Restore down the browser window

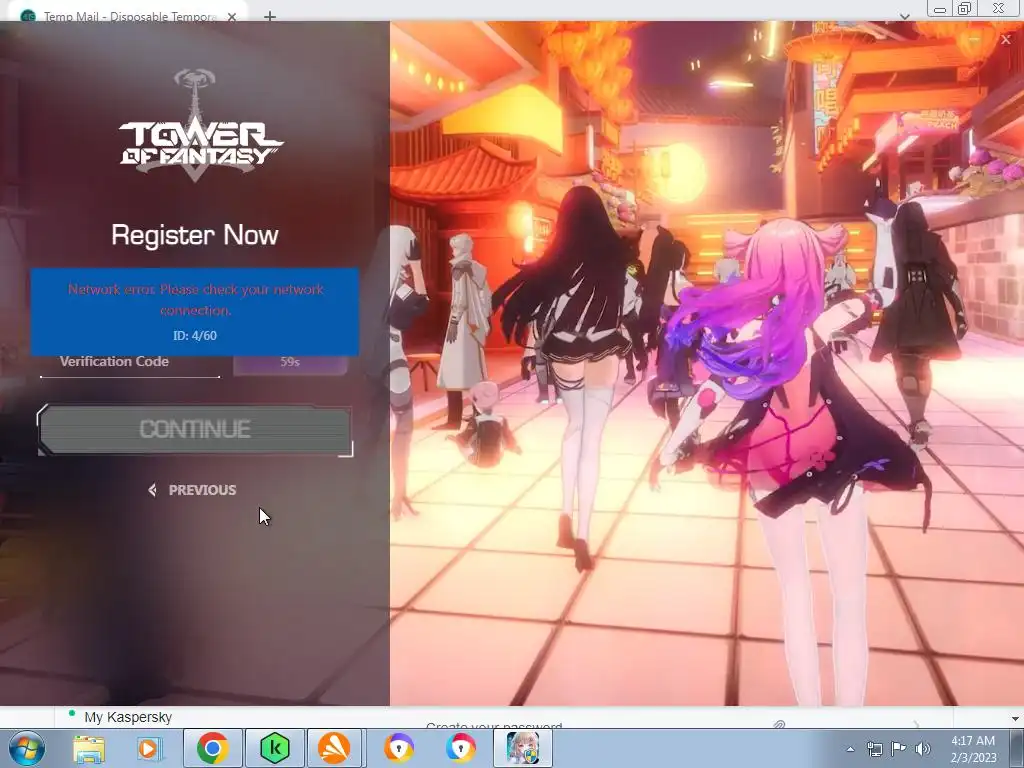[x=965, y=8]
